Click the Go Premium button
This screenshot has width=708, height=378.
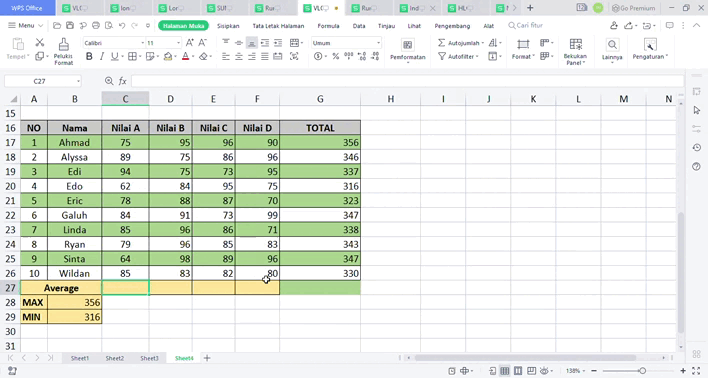click(x=633, y=8)
